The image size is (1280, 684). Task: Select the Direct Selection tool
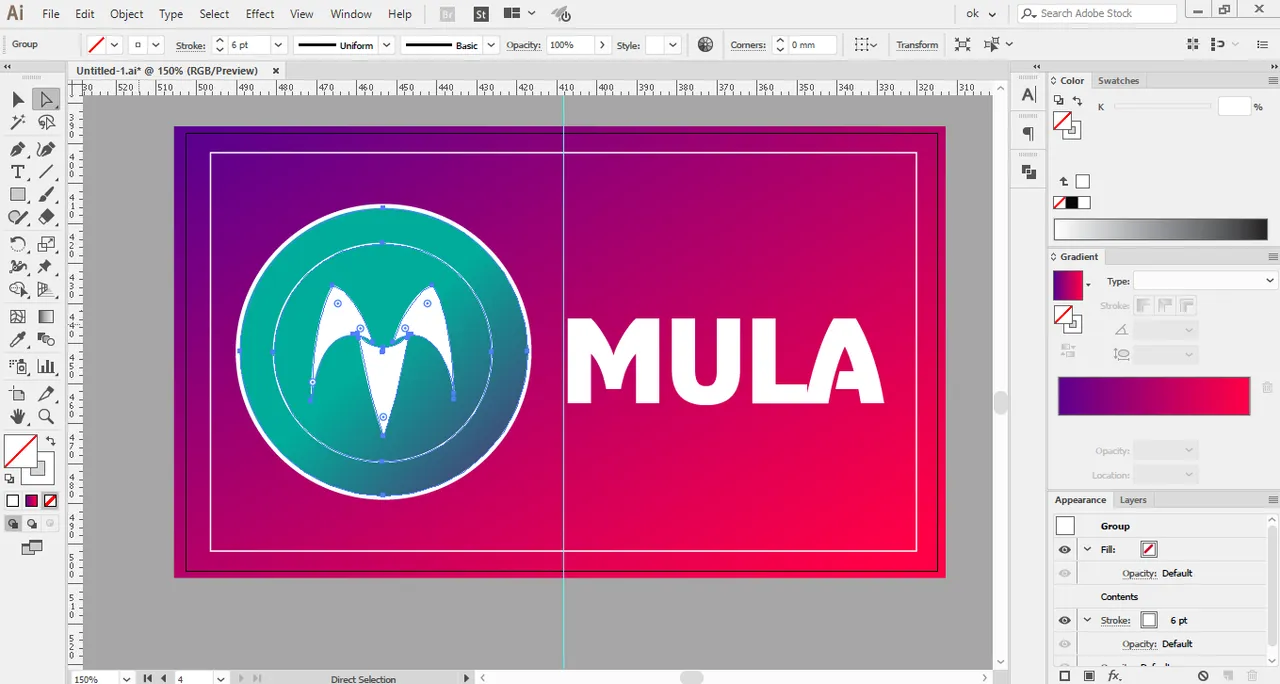pyautogui.click(x=45, y=99)
